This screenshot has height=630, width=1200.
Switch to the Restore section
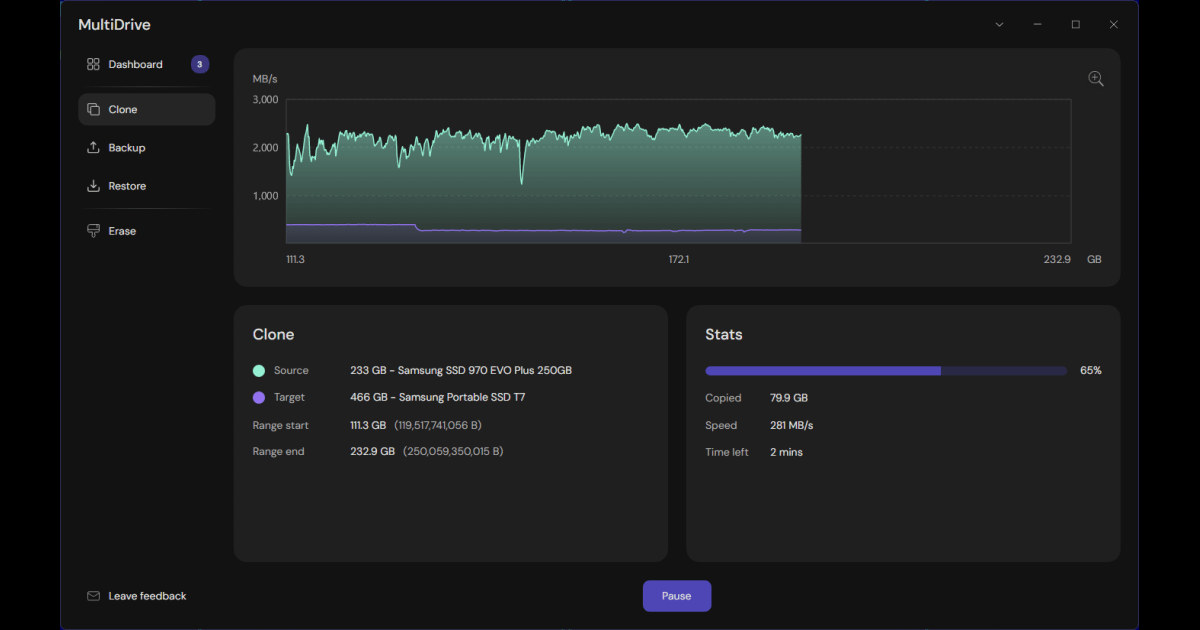click(127, 186)
